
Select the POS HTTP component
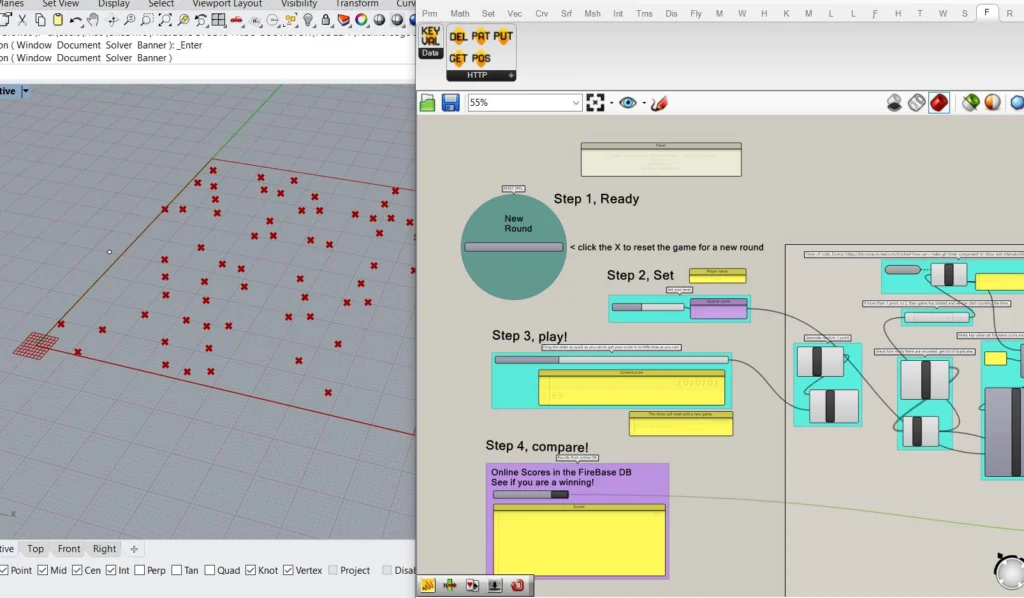tap(481, 58)
